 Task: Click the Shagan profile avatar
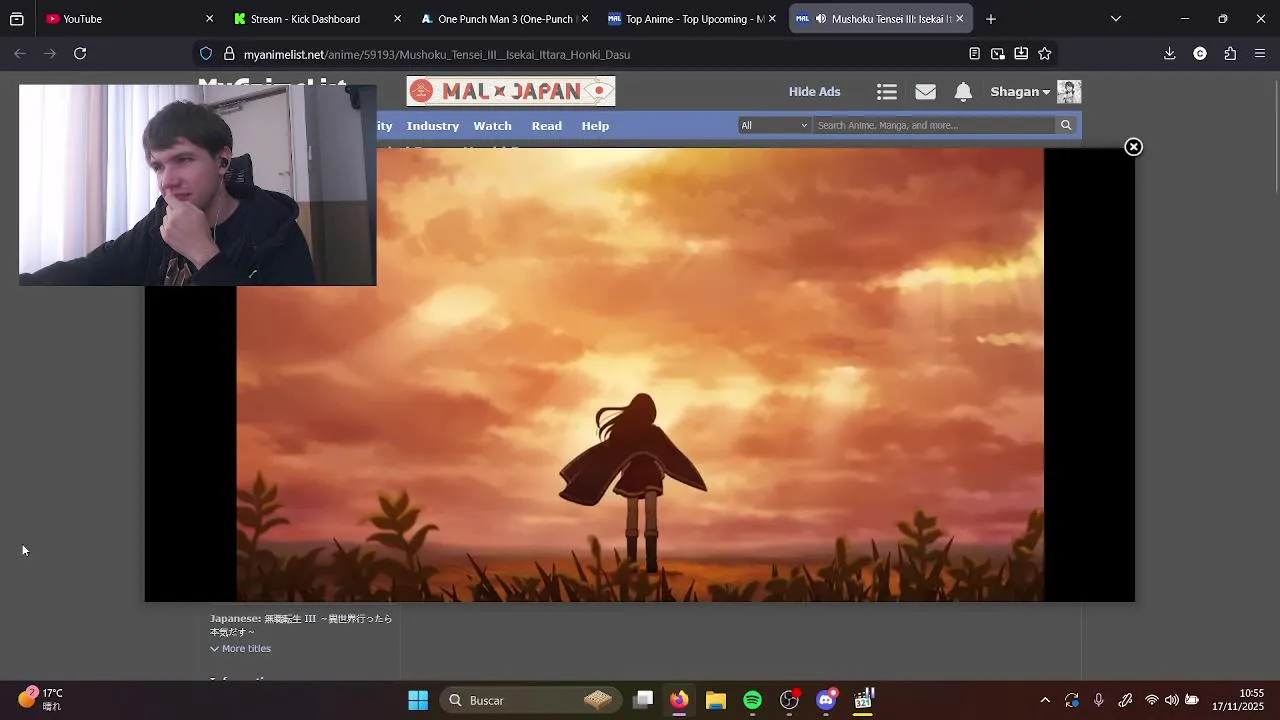click(x=1069, y=92)
